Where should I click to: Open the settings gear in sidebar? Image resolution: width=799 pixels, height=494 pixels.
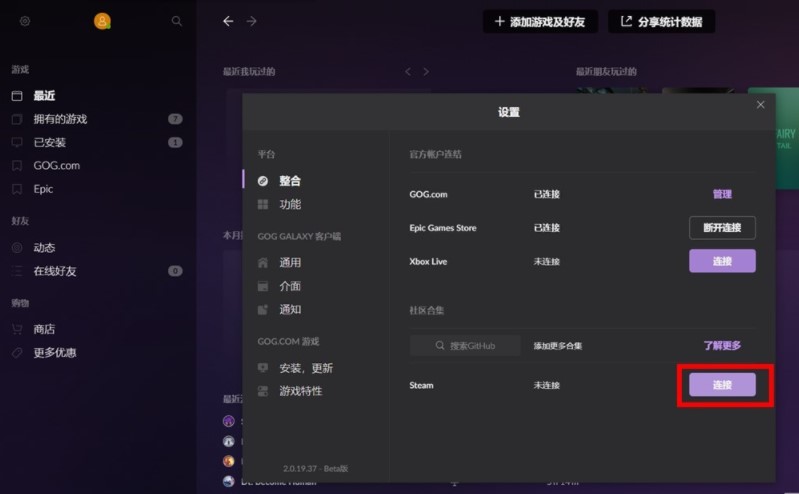click(x=24, y=21)
